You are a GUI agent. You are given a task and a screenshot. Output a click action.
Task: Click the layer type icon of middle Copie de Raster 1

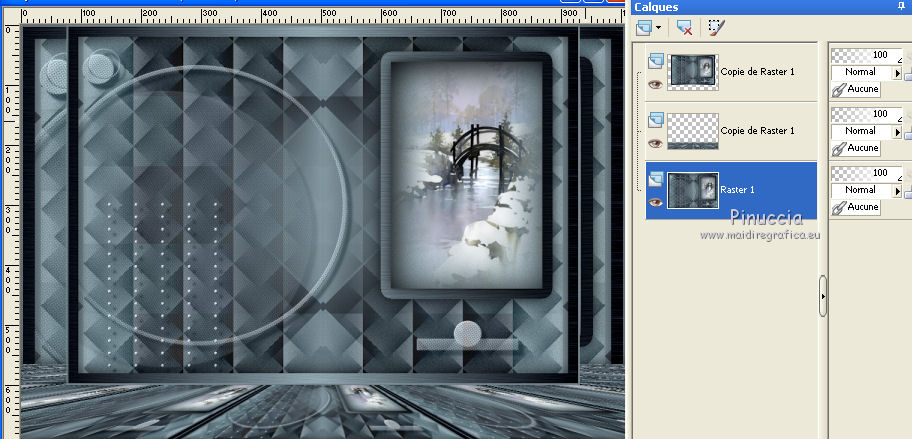(656, 119)
